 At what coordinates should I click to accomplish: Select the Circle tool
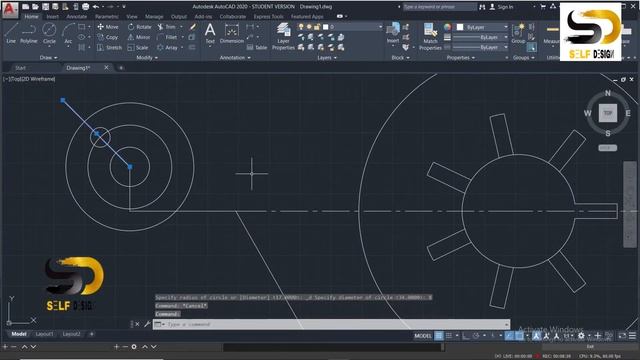tap(49, 32)
